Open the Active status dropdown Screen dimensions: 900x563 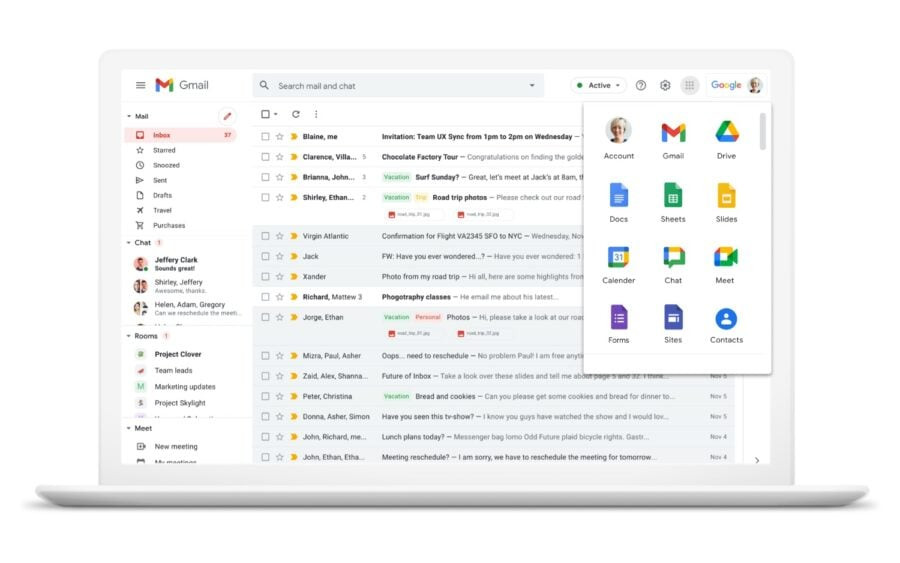599,86
